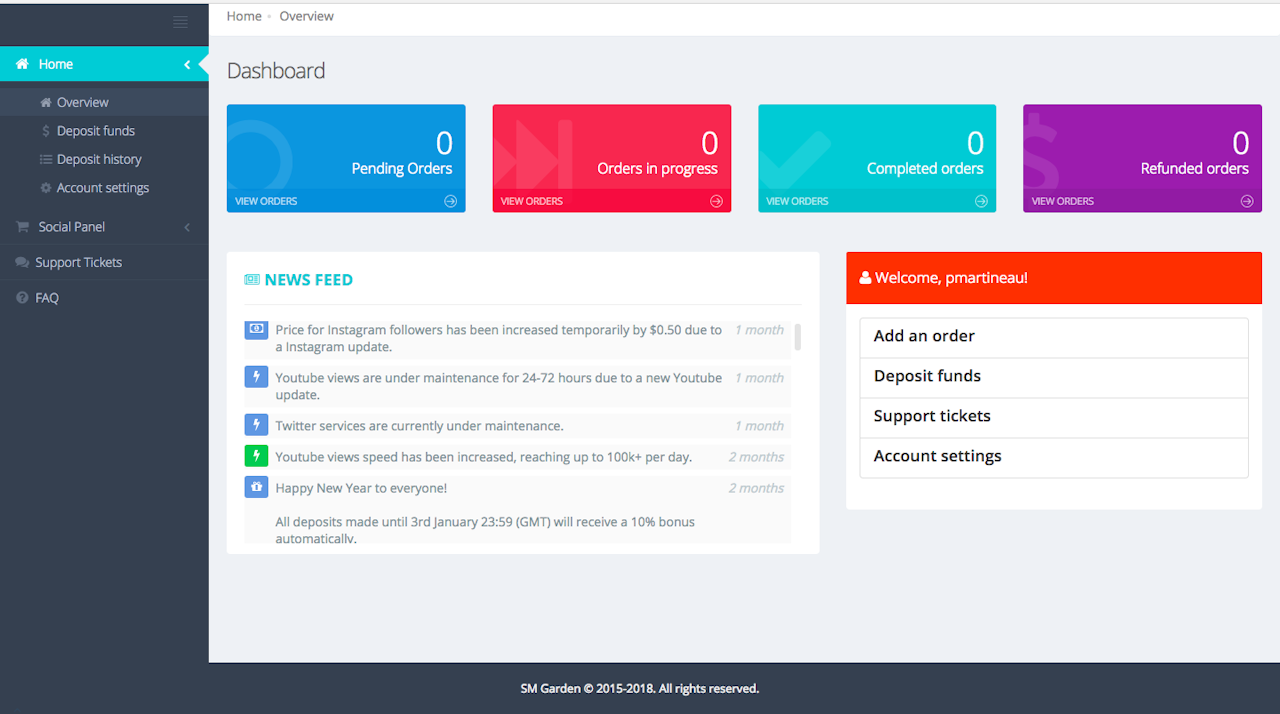Click the FAQ question mark icon

tap(22, 298)
